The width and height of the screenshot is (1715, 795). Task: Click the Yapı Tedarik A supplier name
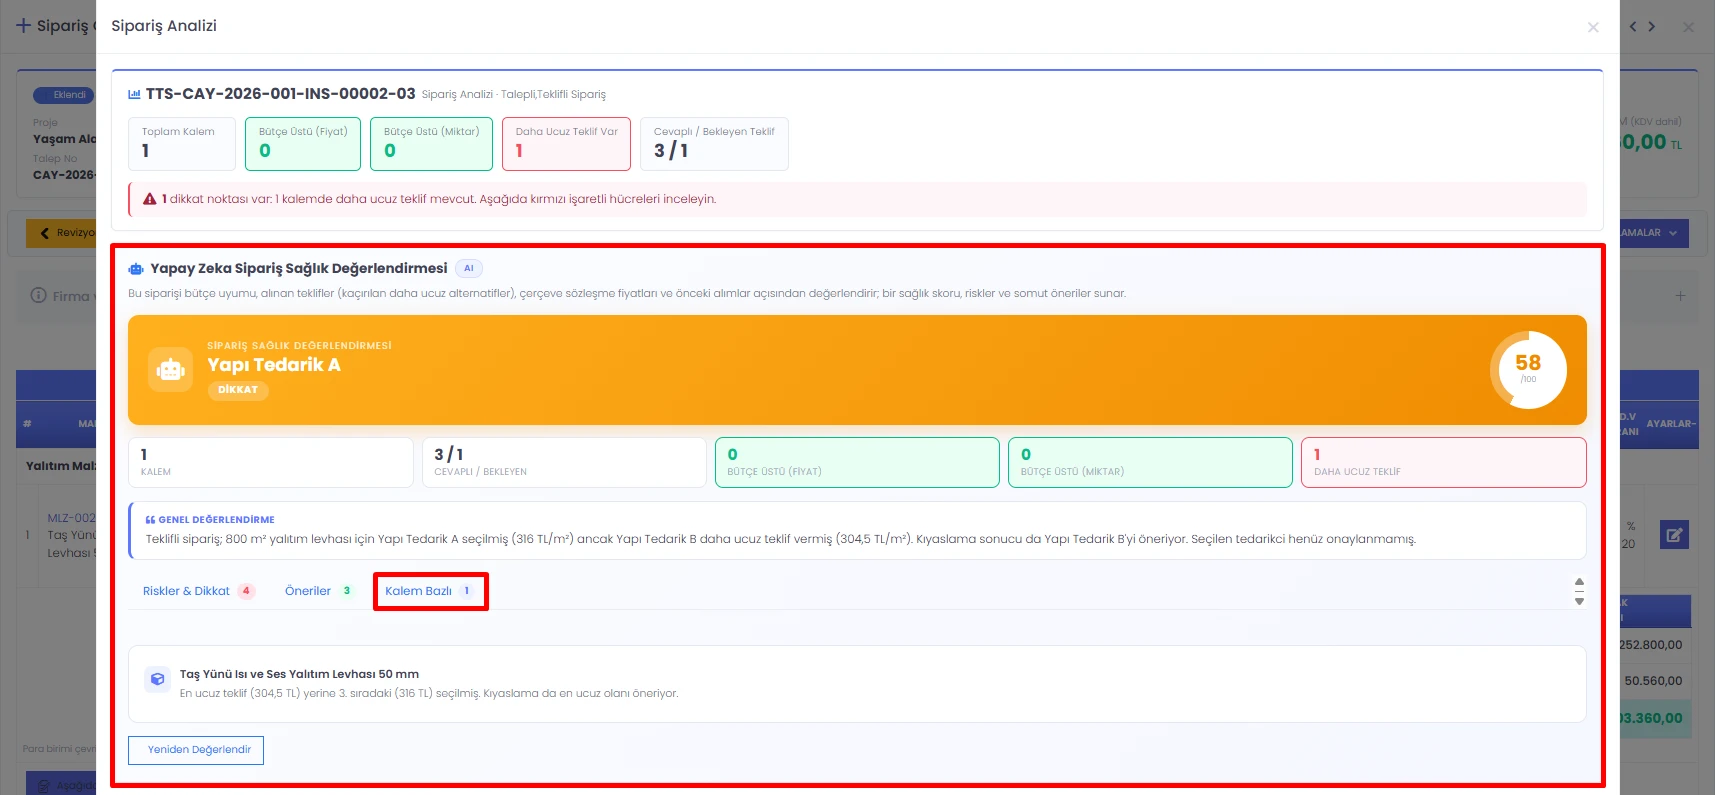(x=274, y=365)
